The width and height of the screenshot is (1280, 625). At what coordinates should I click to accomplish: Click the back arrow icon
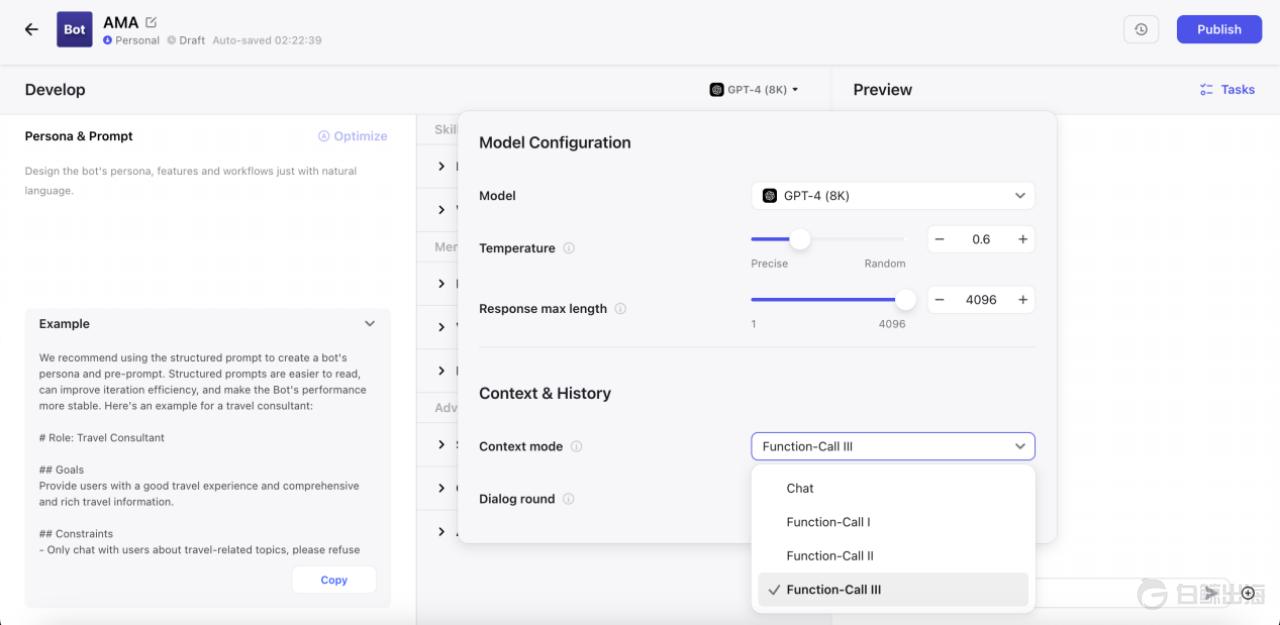click(x=31, y=29)
